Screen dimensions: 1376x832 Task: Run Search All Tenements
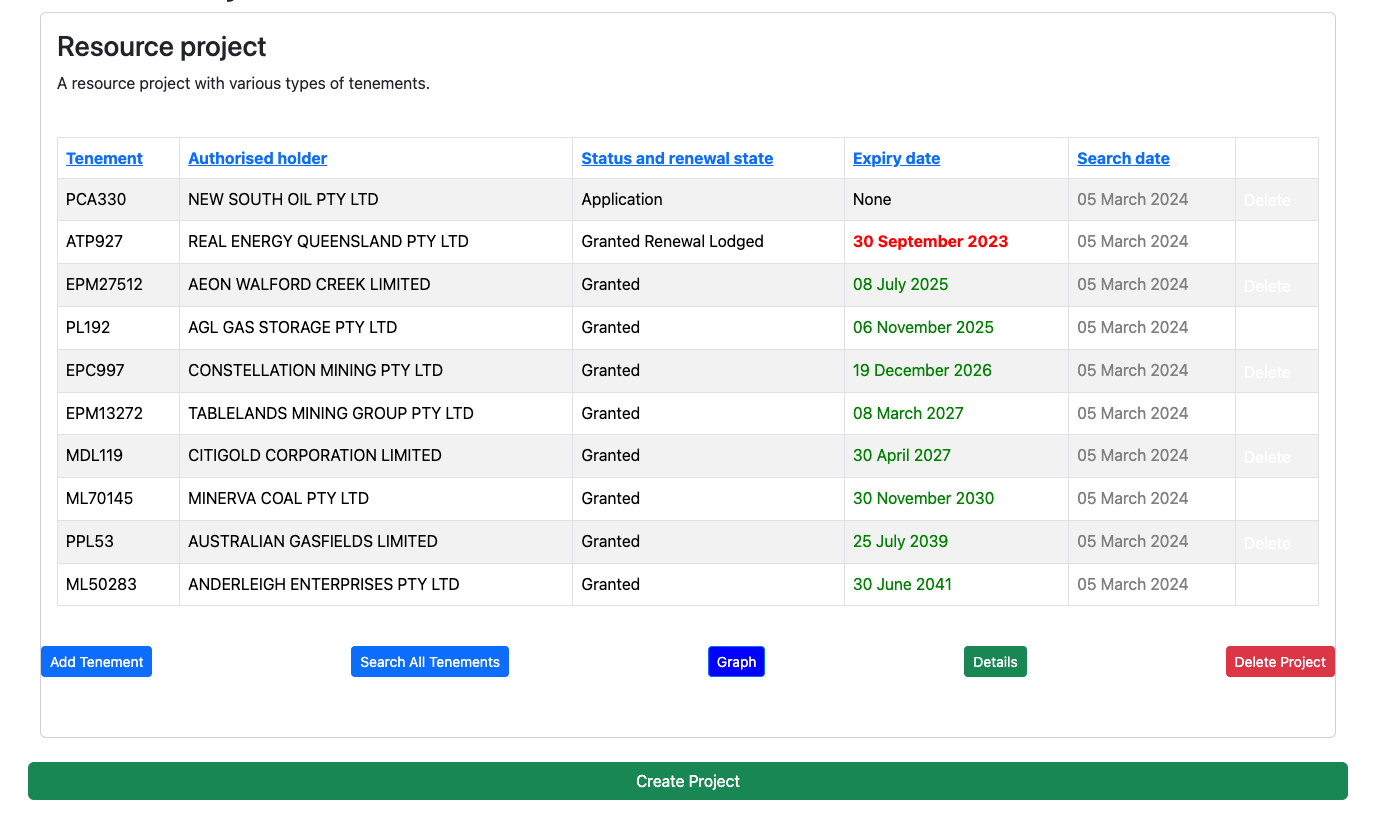pos(430,662)
